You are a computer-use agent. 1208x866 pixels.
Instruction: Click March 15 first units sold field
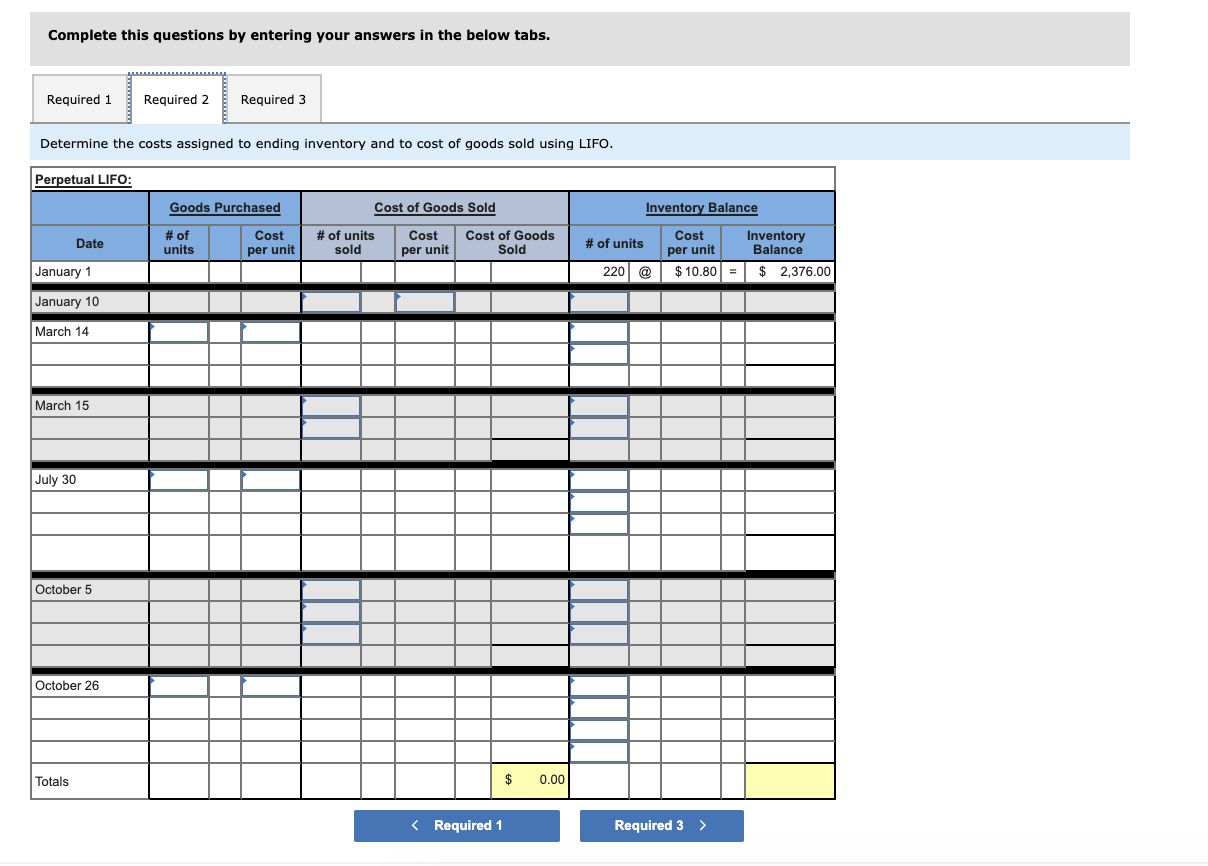coord(331,405)
